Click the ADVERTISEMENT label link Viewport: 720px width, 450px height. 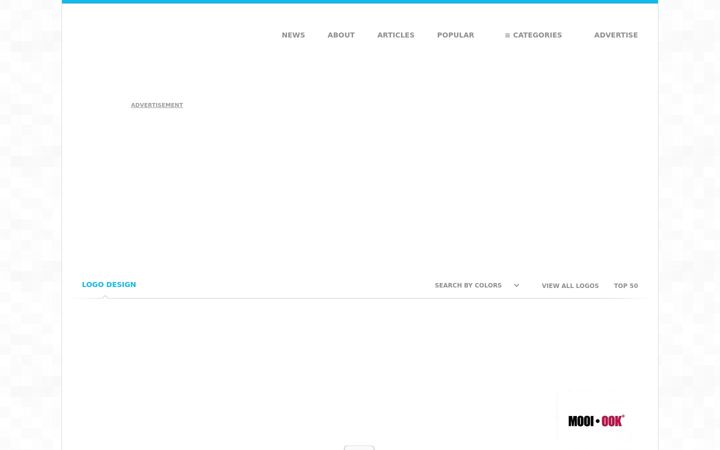(x=157, y=105)
